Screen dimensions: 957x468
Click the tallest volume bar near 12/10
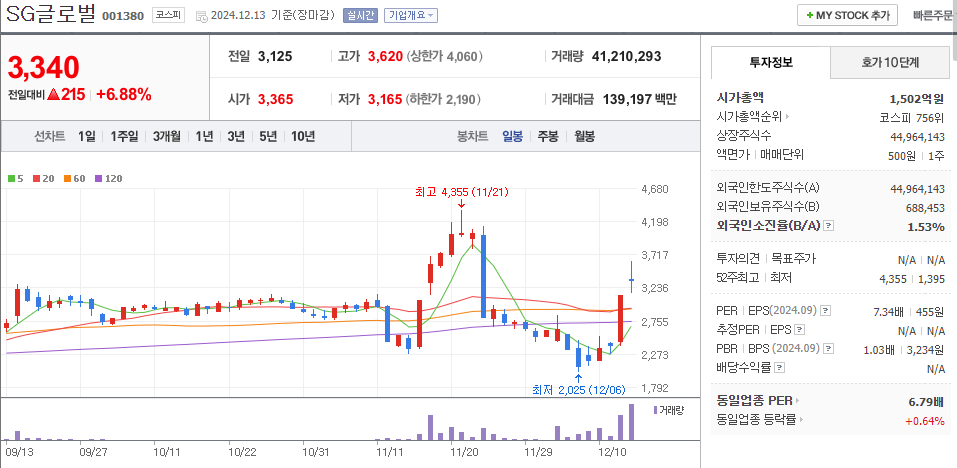(631, 422)
